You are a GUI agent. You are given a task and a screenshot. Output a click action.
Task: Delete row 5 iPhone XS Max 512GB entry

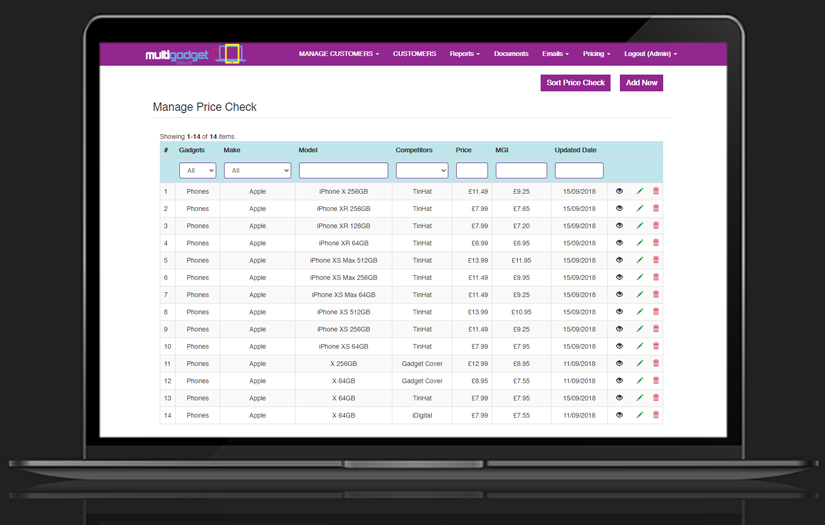point(656,260)
